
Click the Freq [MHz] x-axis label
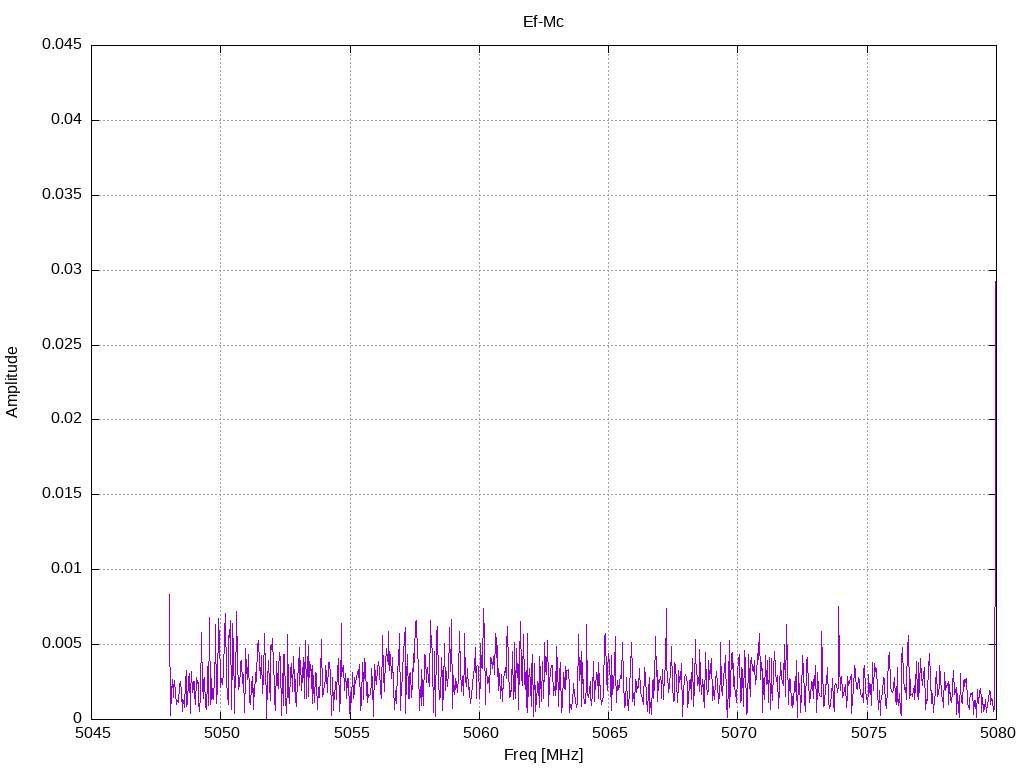click(543, 755)
